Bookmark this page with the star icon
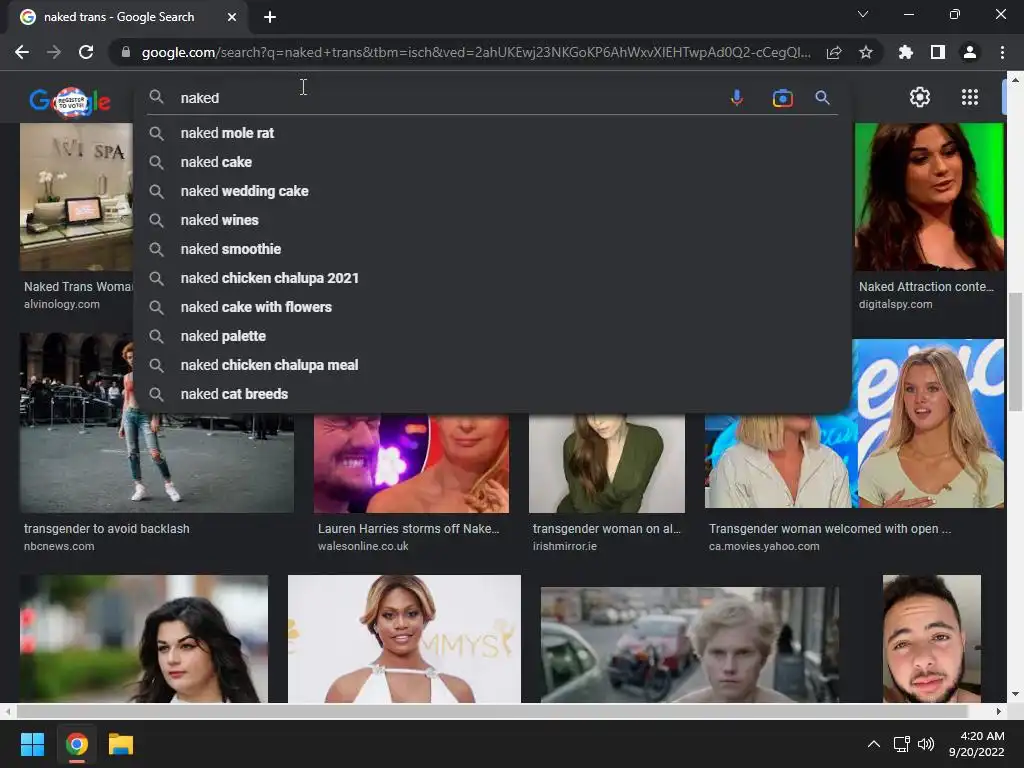The image size is (1024, 768). click(x=866, y=52)
